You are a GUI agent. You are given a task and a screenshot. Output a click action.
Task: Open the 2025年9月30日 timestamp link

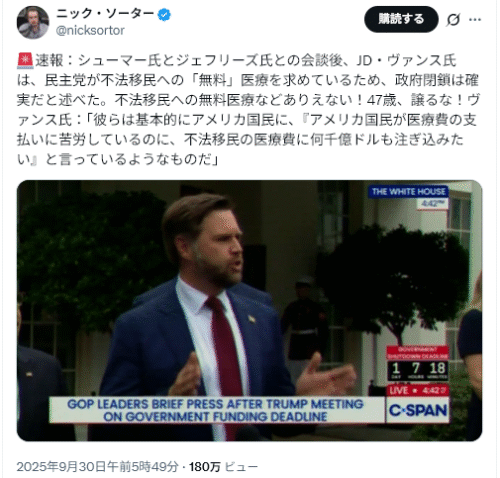coord(98,467)
